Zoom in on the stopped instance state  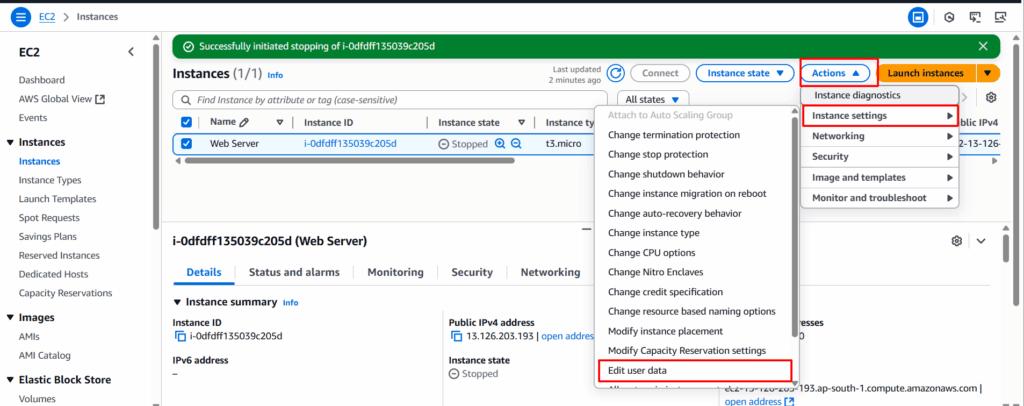(500, 144)
